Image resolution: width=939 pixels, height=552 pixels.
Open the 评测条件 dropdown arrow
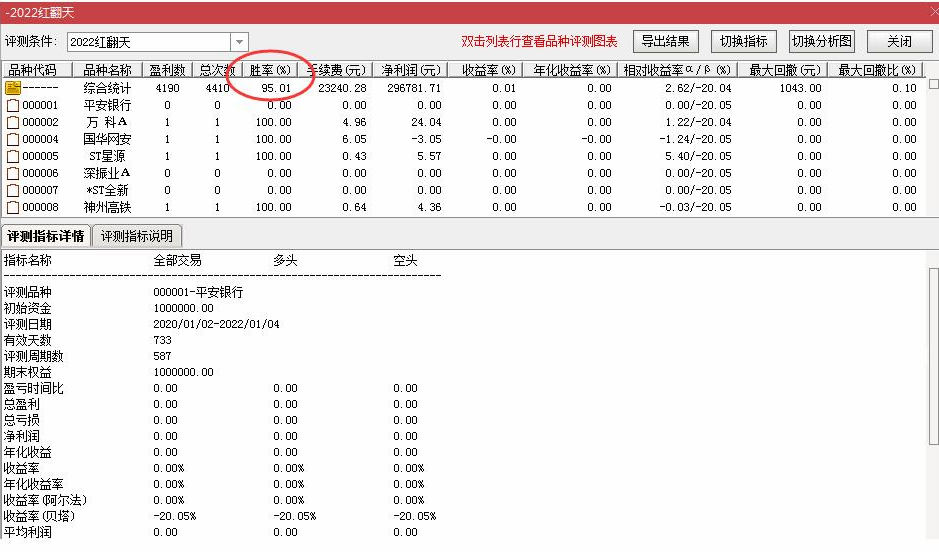point(239,42)
